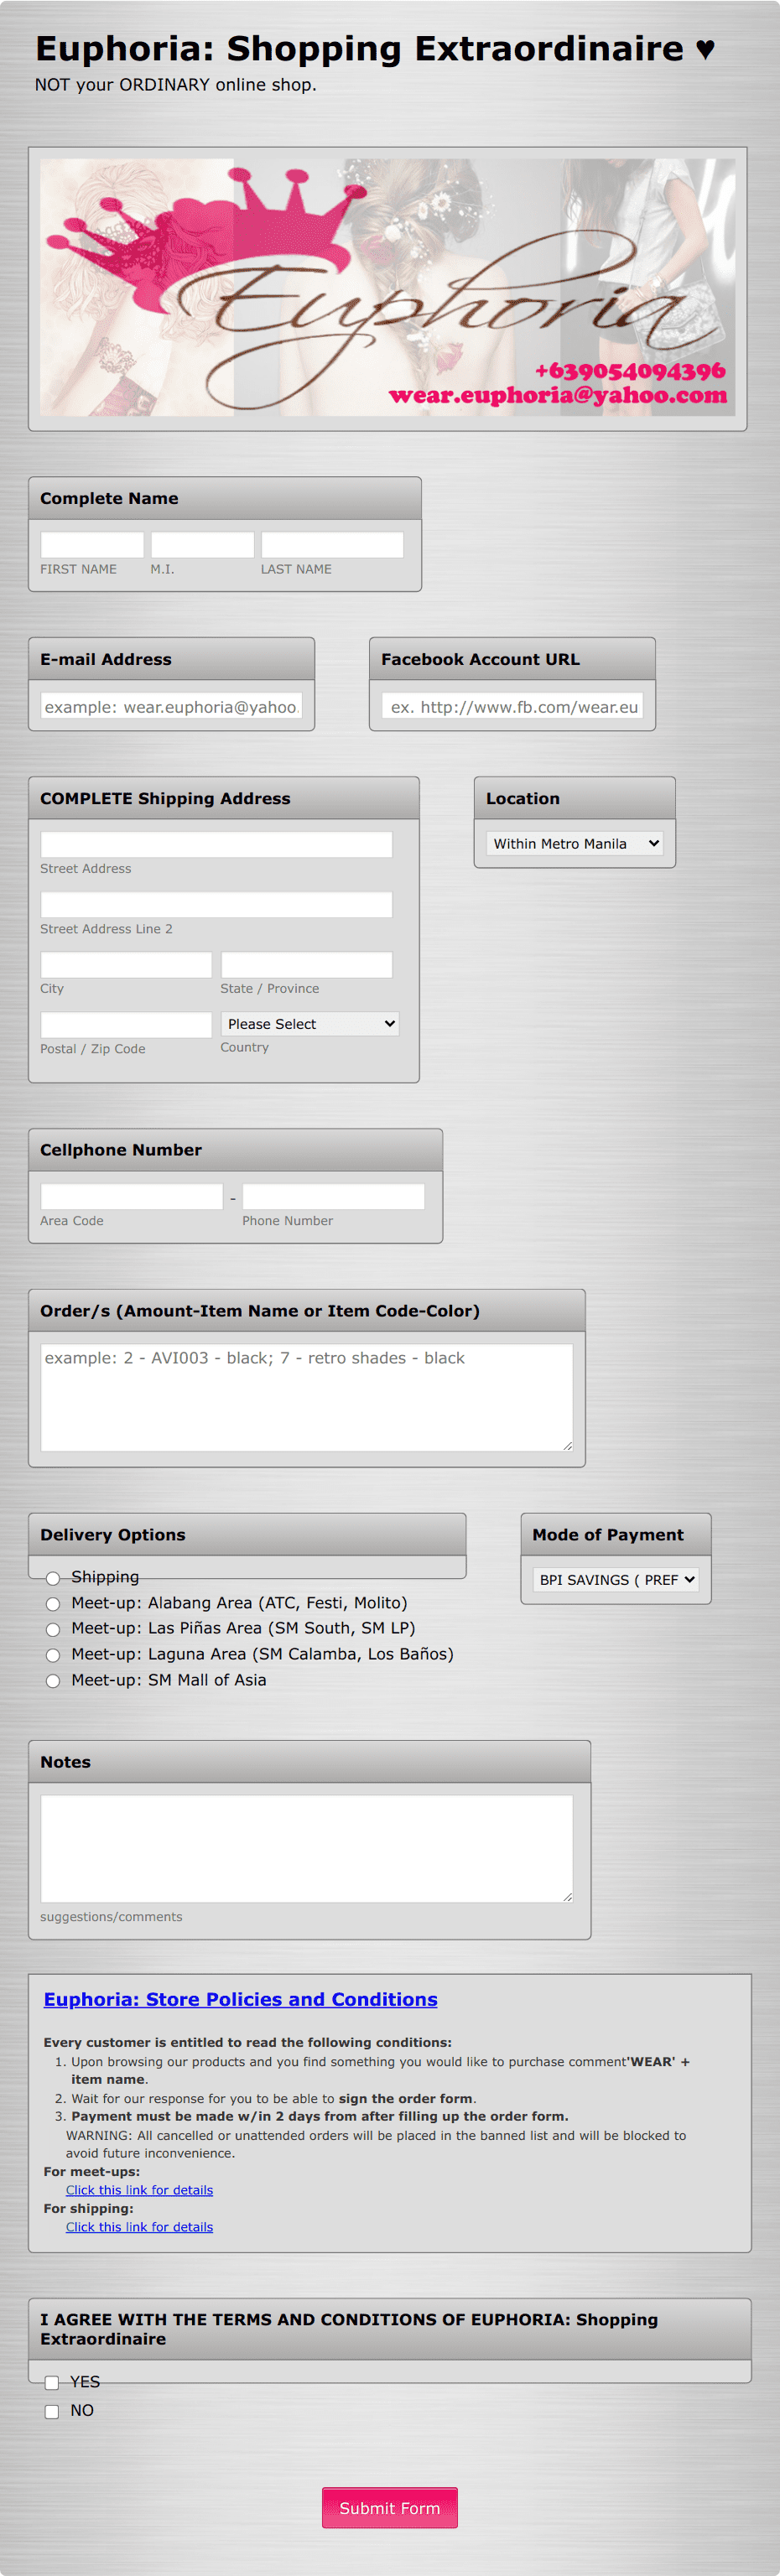780x2576 pixels.
Task: Click the Street Address Line 2 field
Action: point(216,904)
